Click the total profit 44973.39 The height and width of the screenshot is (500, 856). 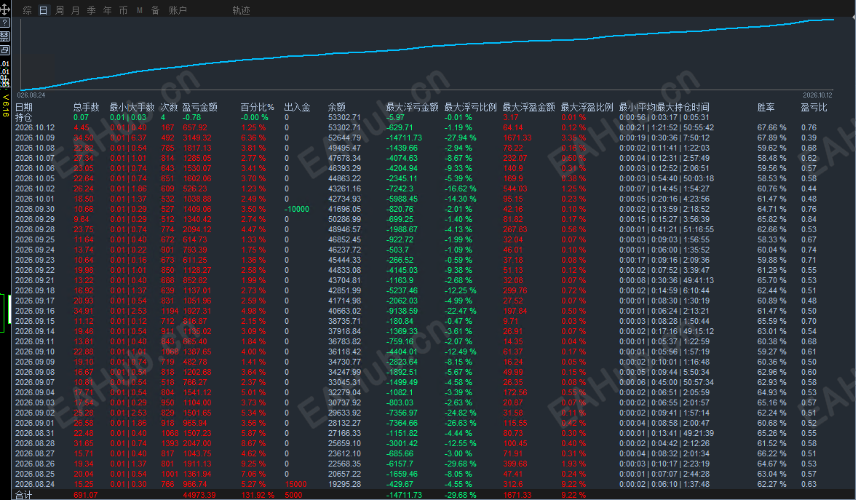point(199,495)
